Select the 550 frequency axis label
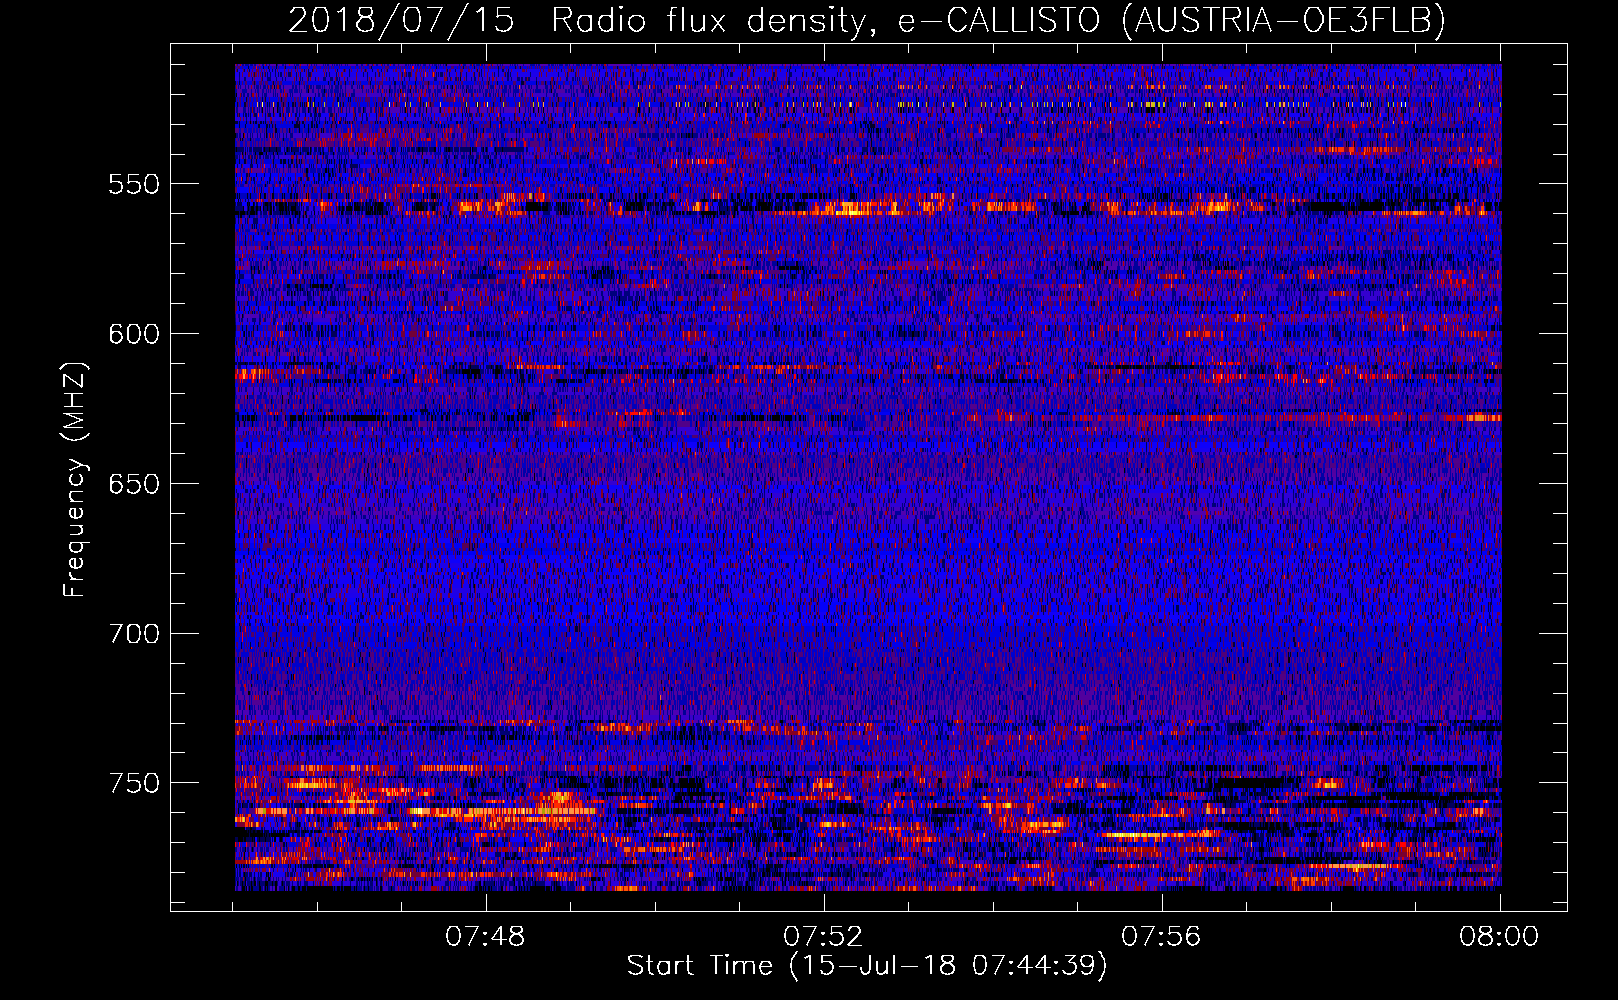 point(134,184)
